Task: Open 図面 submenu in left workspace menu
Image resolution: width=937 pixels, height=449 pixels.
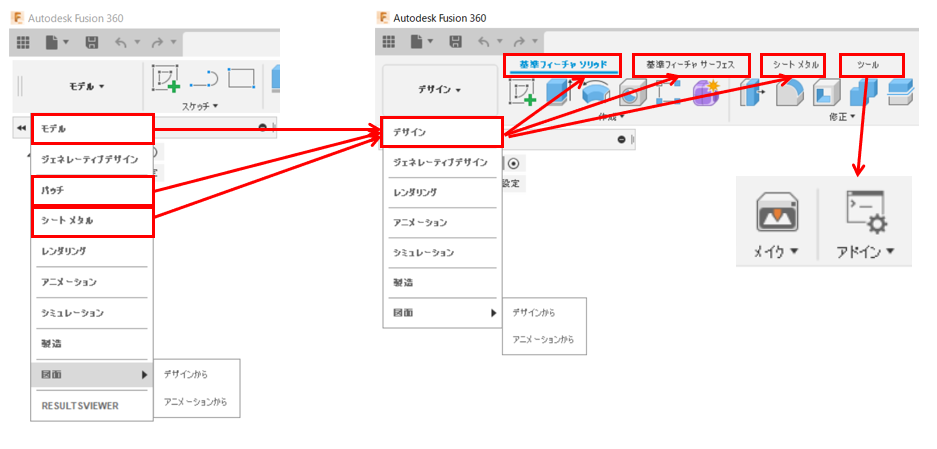Action: [x=92, y=375]
